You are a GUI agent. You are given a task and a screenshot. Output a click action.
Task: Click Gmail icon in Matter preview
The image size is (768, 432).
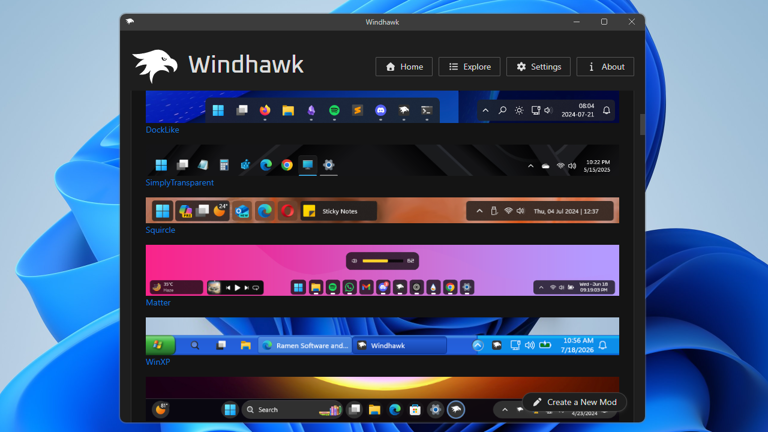pos(366,288)
